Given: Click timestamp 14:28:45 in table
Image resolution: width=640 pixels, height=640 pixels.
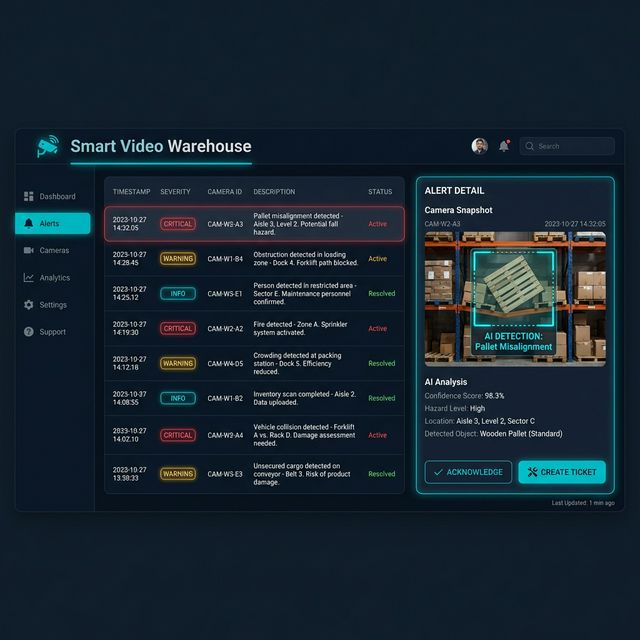Looking at the screenshot, I should coord(125,263).
